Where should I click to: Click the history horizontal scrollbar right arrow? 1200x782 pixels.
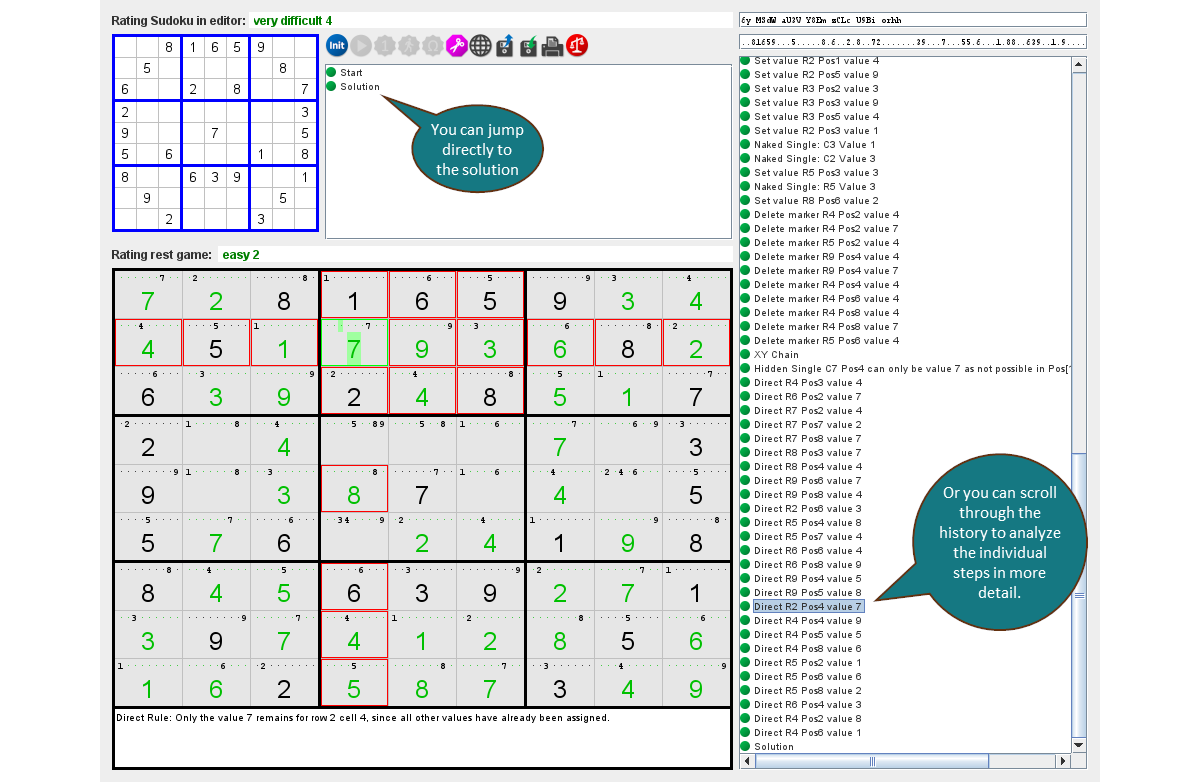coord(1064,761)
